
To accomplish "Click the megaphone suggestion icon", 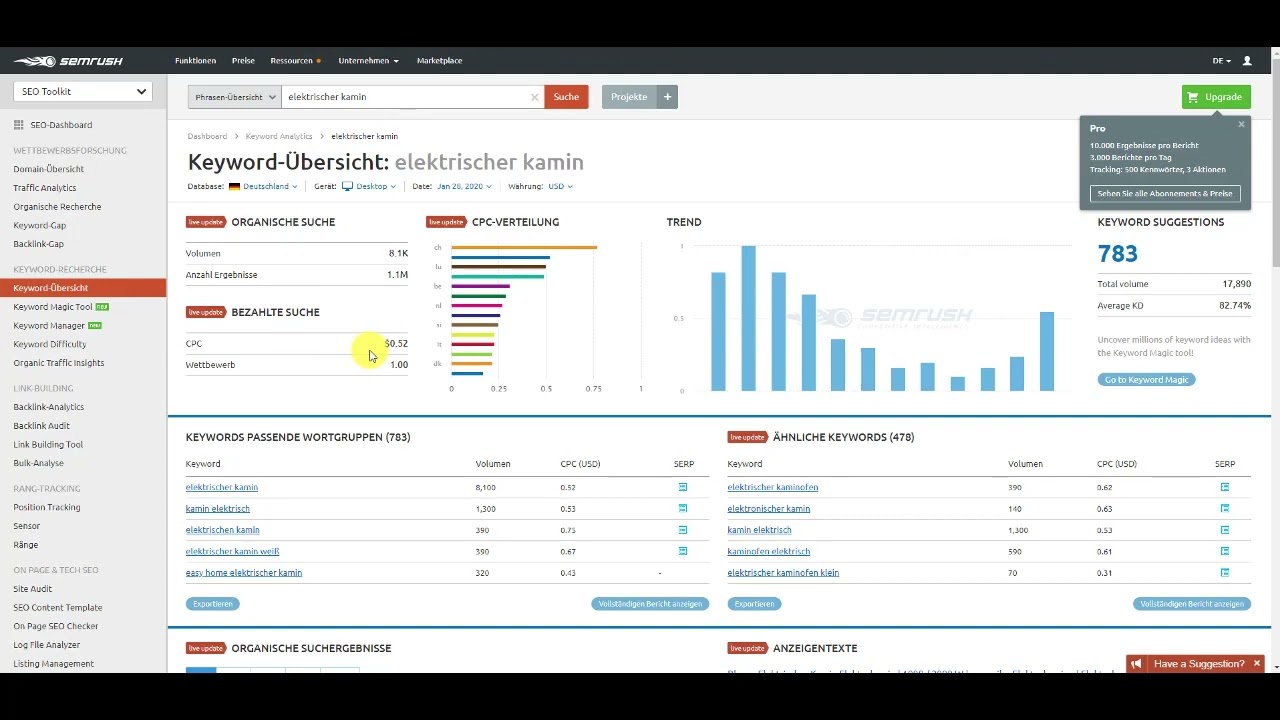I will tap(1137, 664).
